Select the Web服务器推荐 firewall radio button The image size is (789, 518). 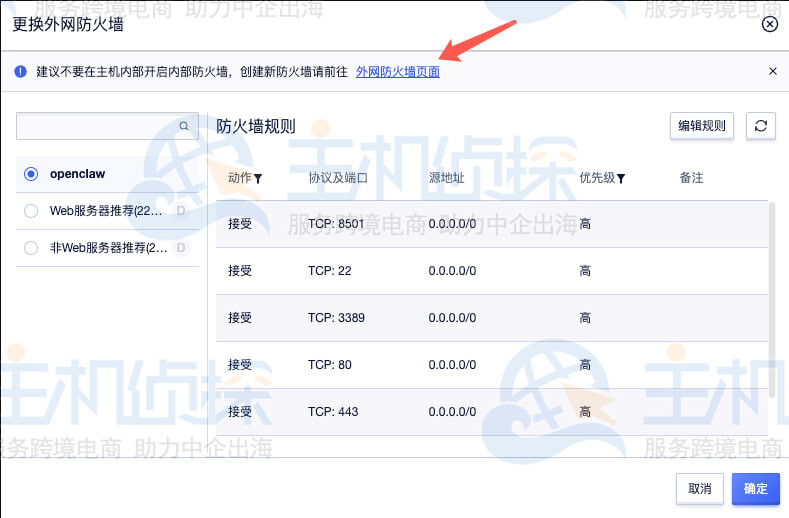coord(31,211)
